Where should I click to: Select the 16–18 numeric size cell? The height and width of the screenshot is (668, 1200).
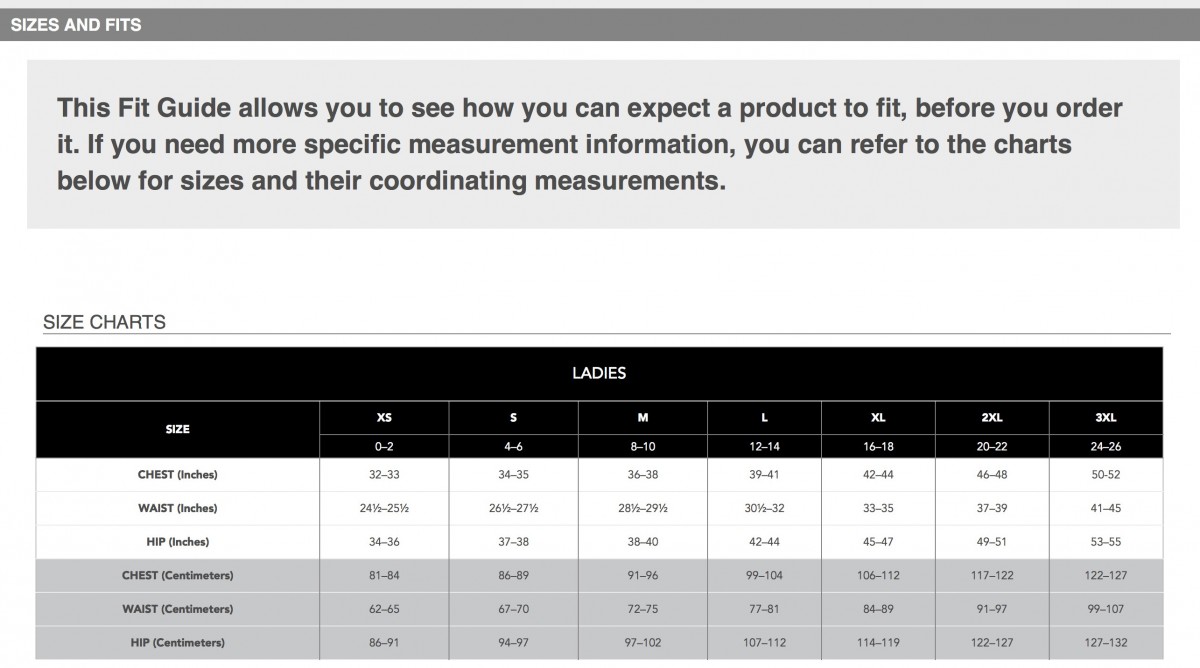[878, 447]
